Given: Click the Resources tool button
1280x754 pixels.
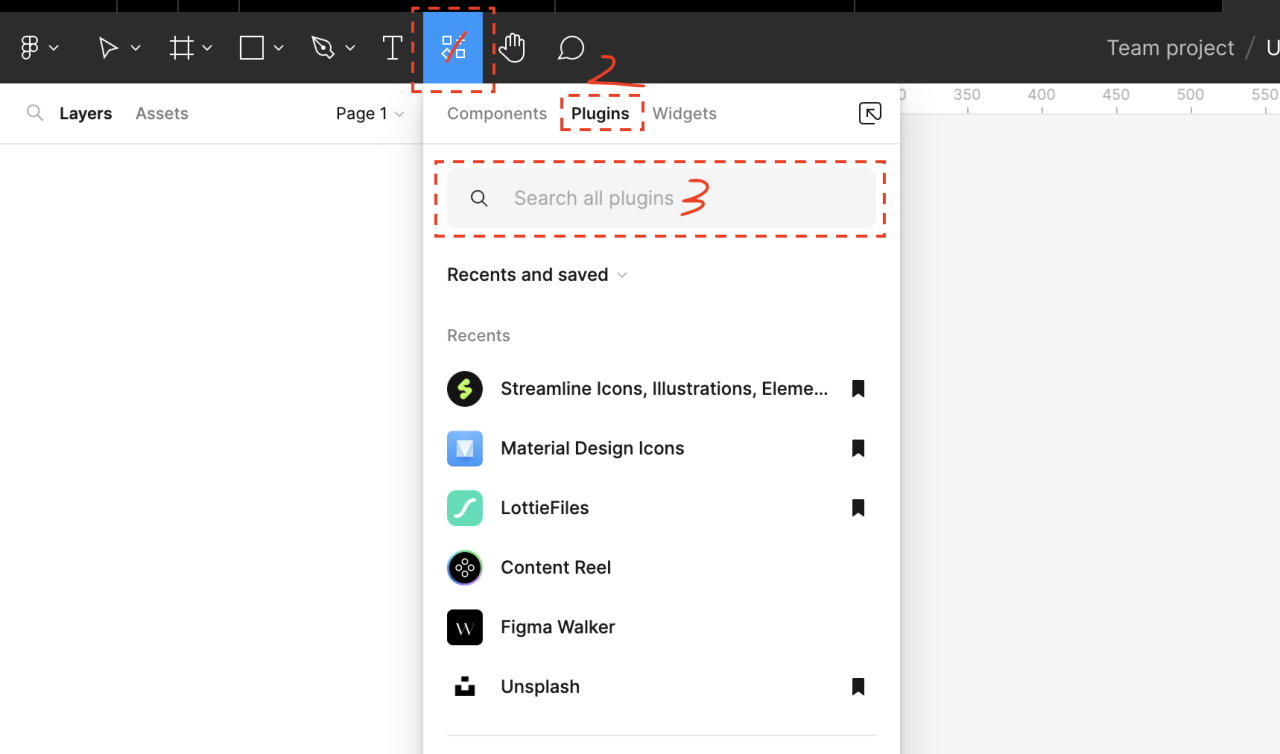Looking at the screenshot, I should [453, 47].
